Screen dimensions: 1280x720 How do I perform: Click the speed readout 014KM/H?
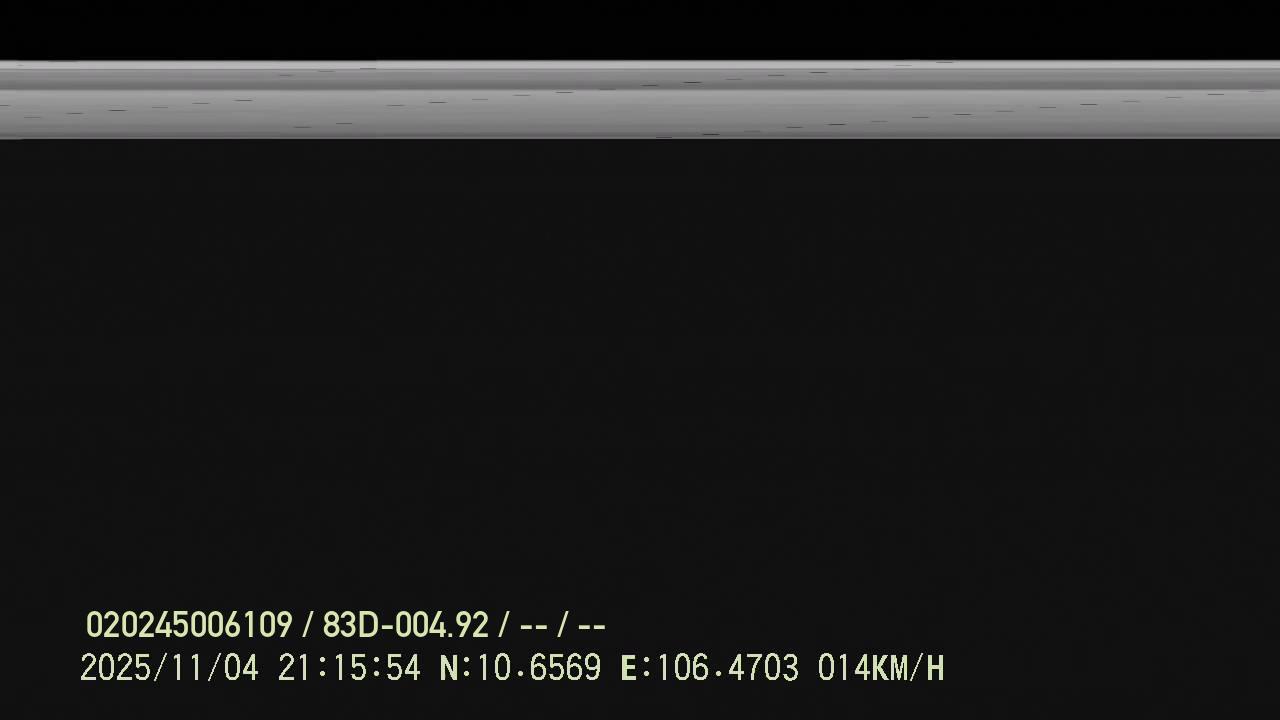(x=881, y=668)
